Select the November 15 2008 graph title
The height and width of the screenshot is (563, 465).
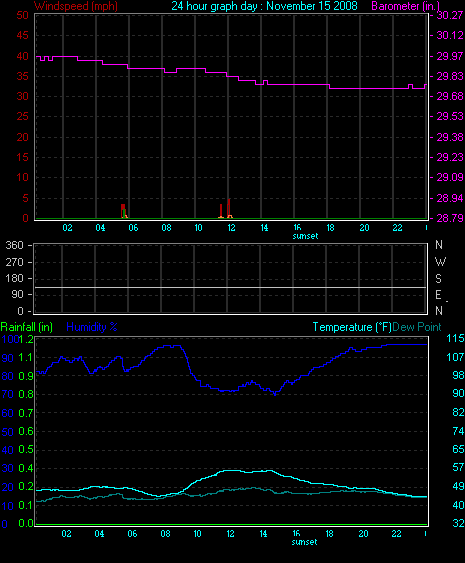tap(312, 6)
